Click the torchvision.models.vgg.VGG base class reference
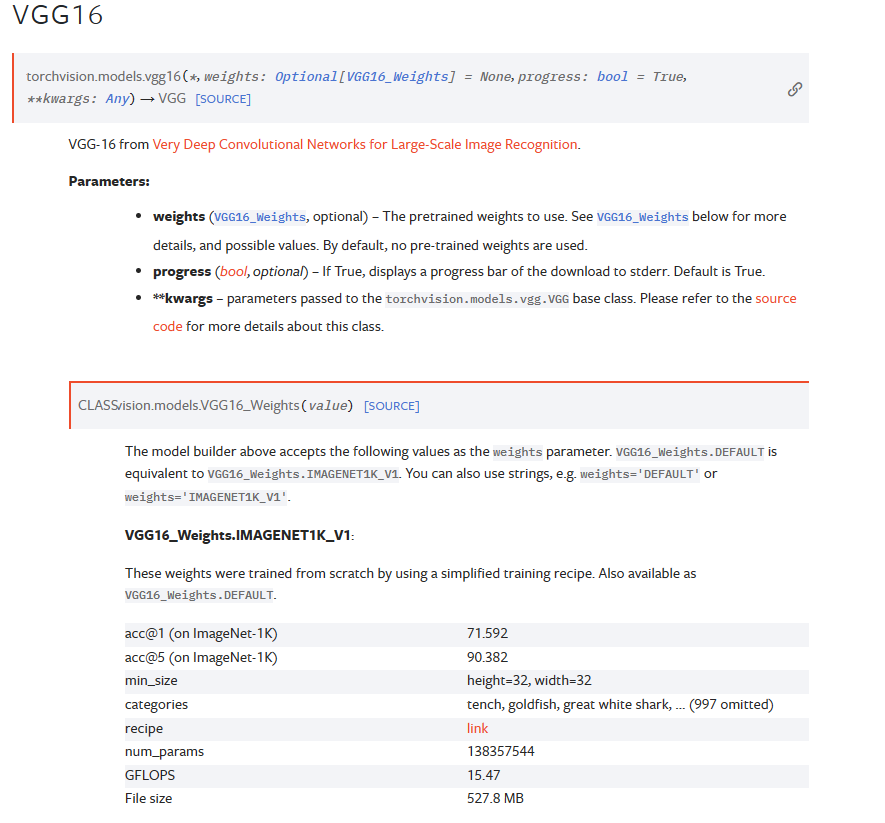Image resolution: width=885 pixels, height=823 pixels. (475, 298)
